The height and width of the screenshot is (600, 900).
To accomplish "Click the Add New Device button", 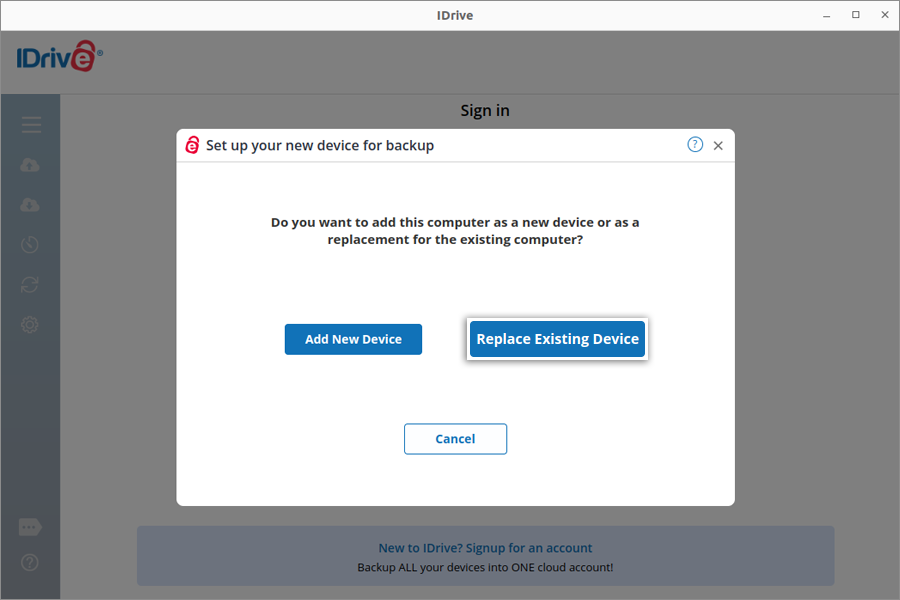I will point(353,339).
